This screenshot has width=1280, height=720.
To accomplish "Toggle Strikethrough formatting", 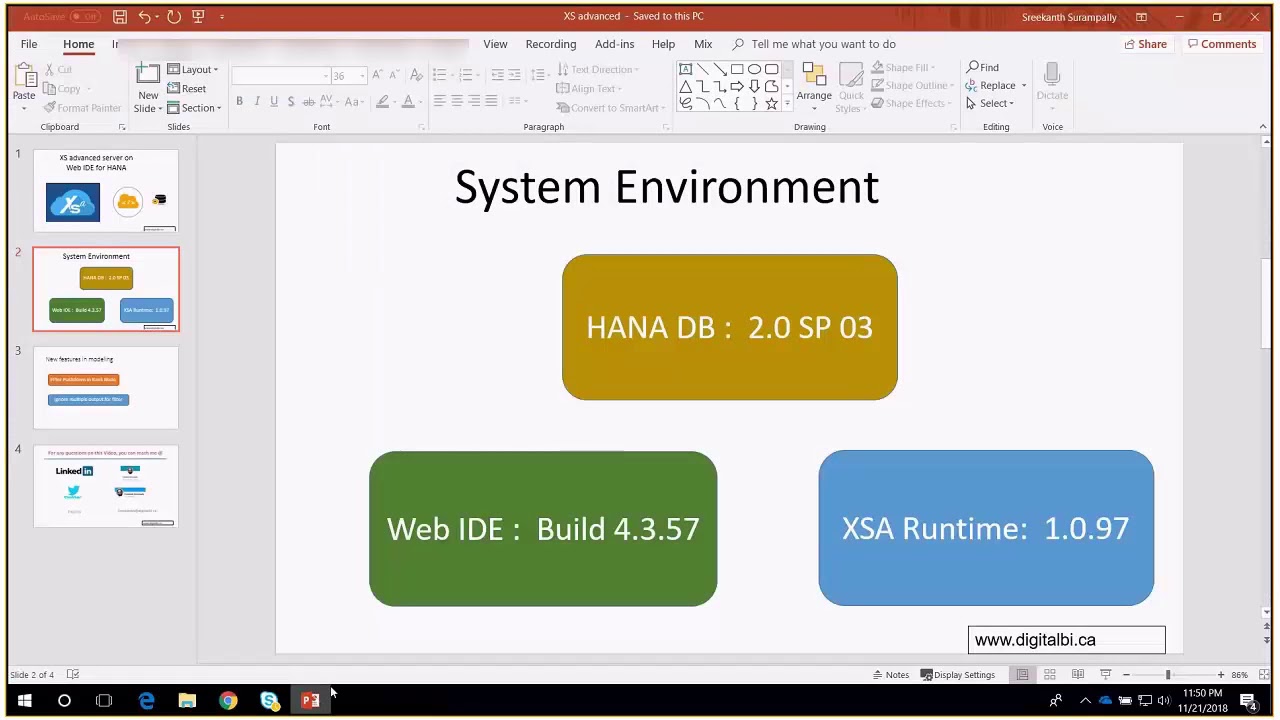I will pos(308,101).
